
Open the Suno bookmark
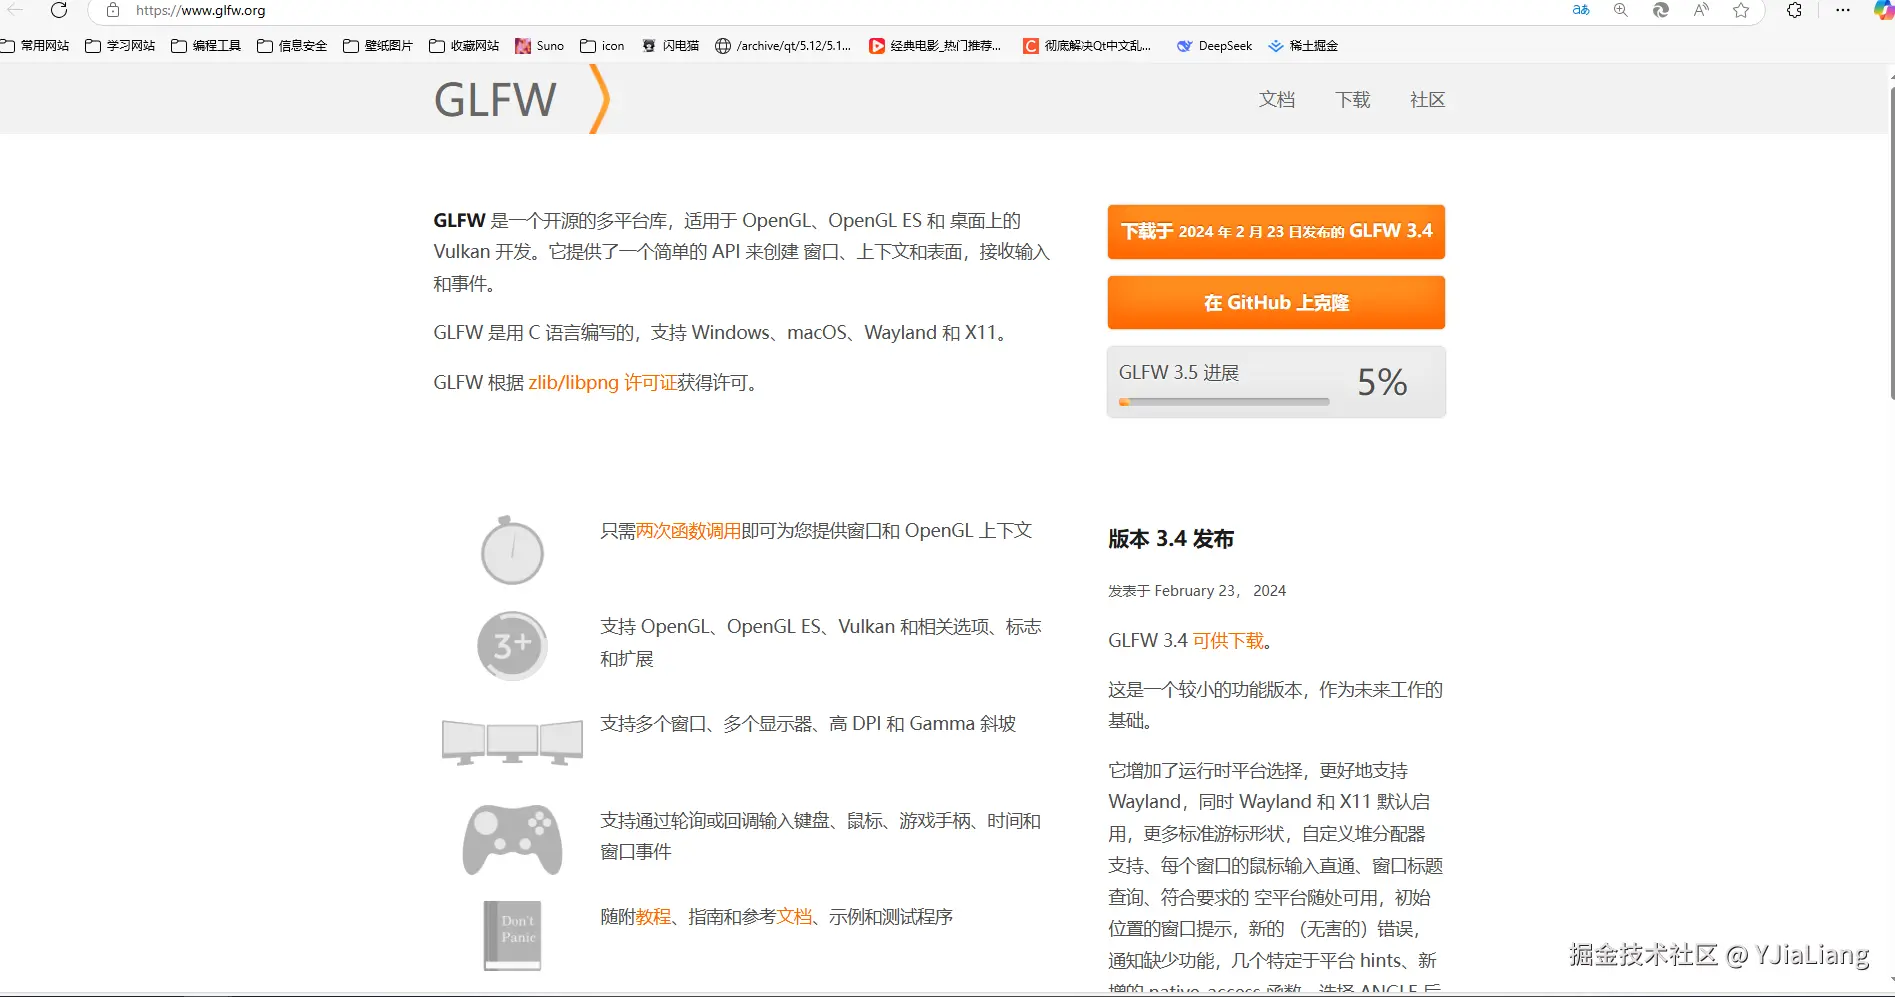pyautogui.click(x=540, y=46)
